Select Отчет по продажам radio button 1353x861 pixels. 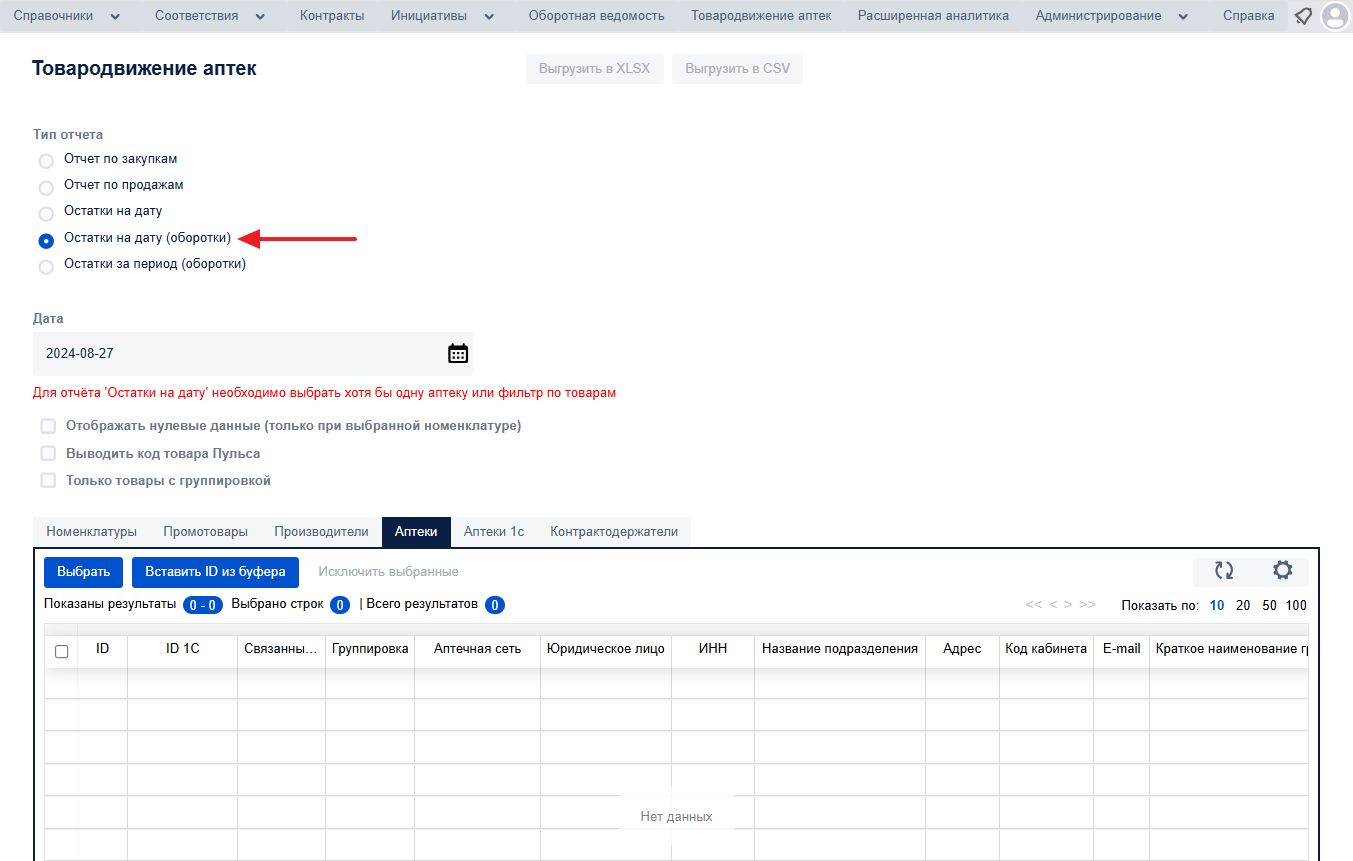tap(46, 187)
